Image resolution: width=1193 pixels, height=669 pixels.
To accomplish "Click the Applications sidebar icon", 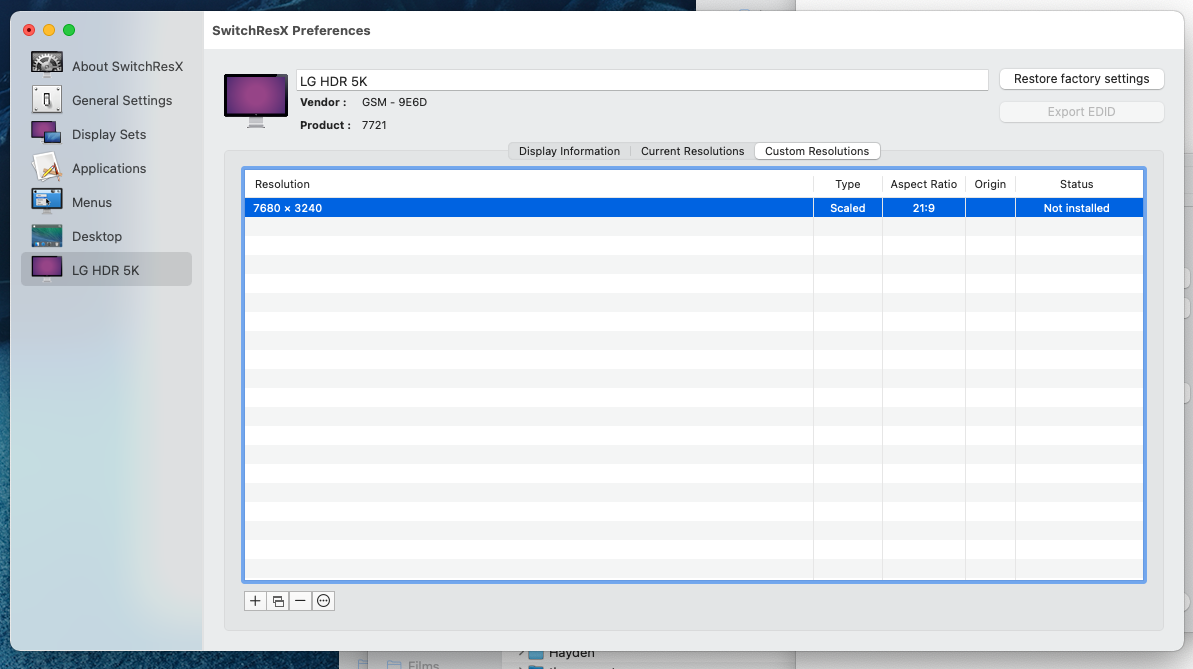I will 46,167.
